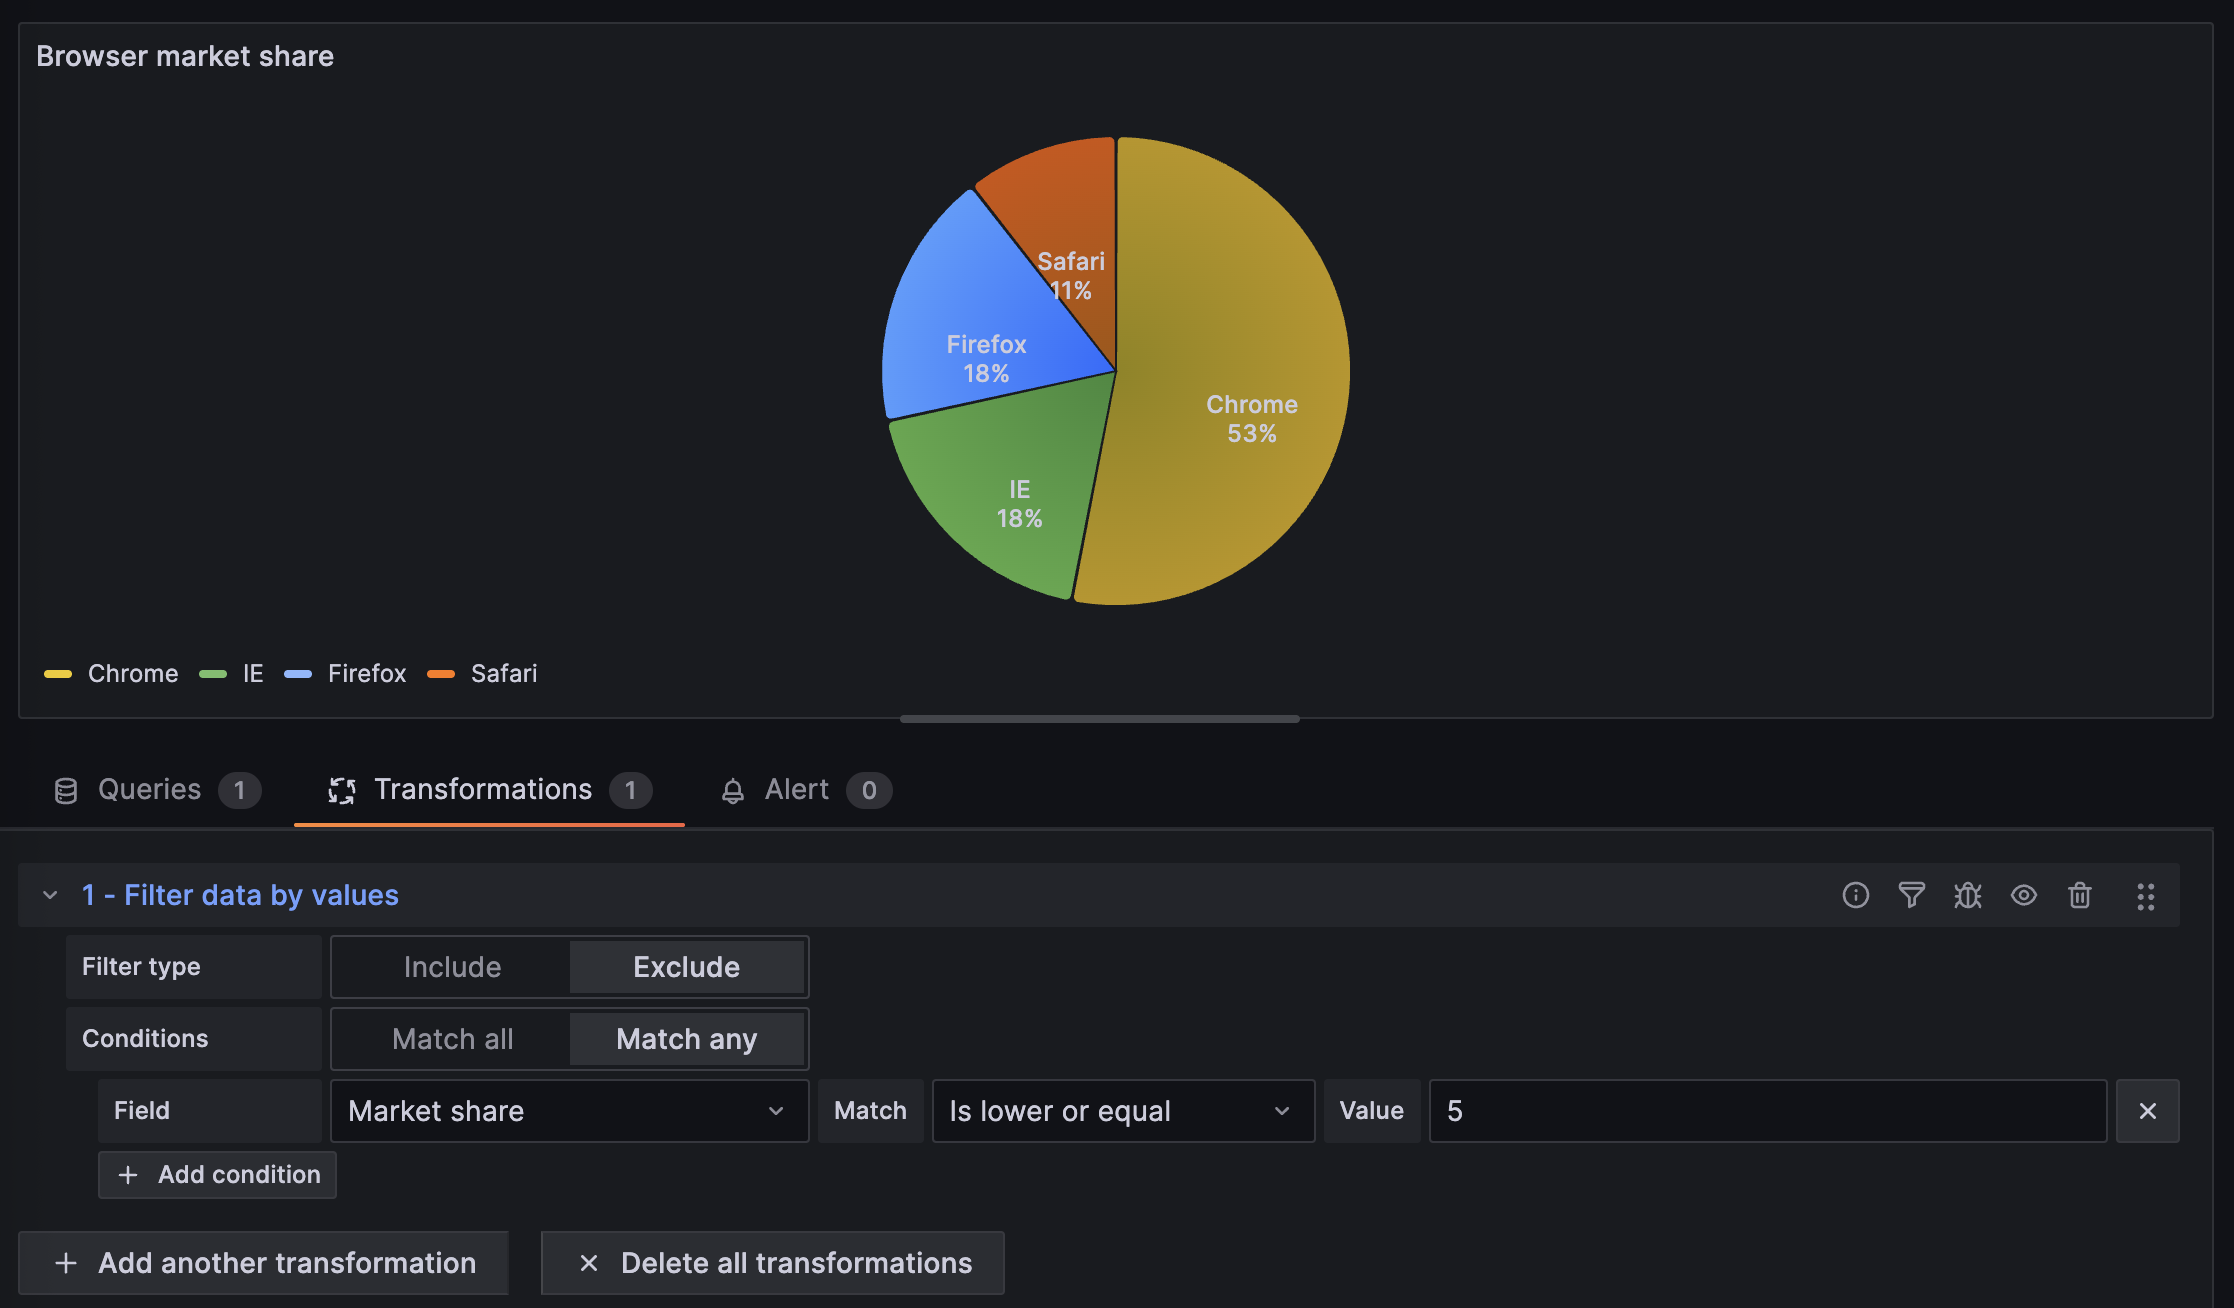Delete the transformation using the trash icon
2234x1308 pixels.
[x=2080, y=895]
